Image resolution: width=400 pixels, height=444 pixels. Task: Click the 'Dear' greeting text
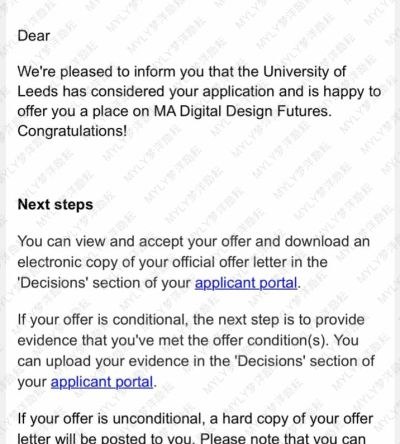(34, 36)
